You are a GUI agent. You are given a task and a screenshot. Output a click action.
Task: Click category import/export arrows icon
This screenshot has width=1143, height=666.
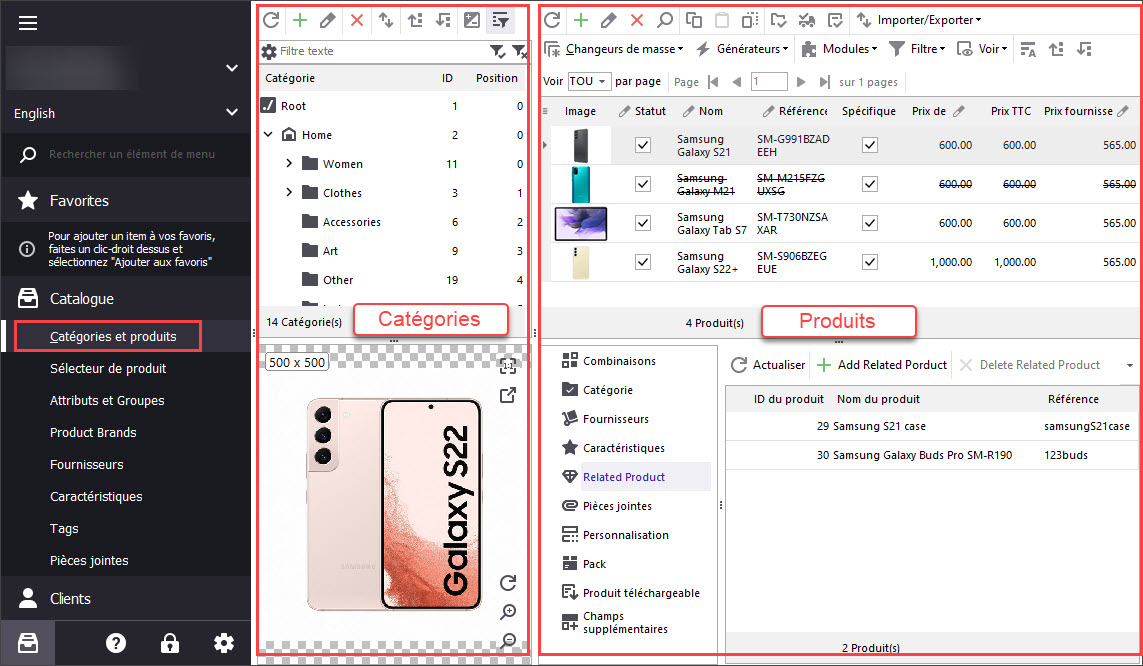pyautogui.click(x=386, y=20)
